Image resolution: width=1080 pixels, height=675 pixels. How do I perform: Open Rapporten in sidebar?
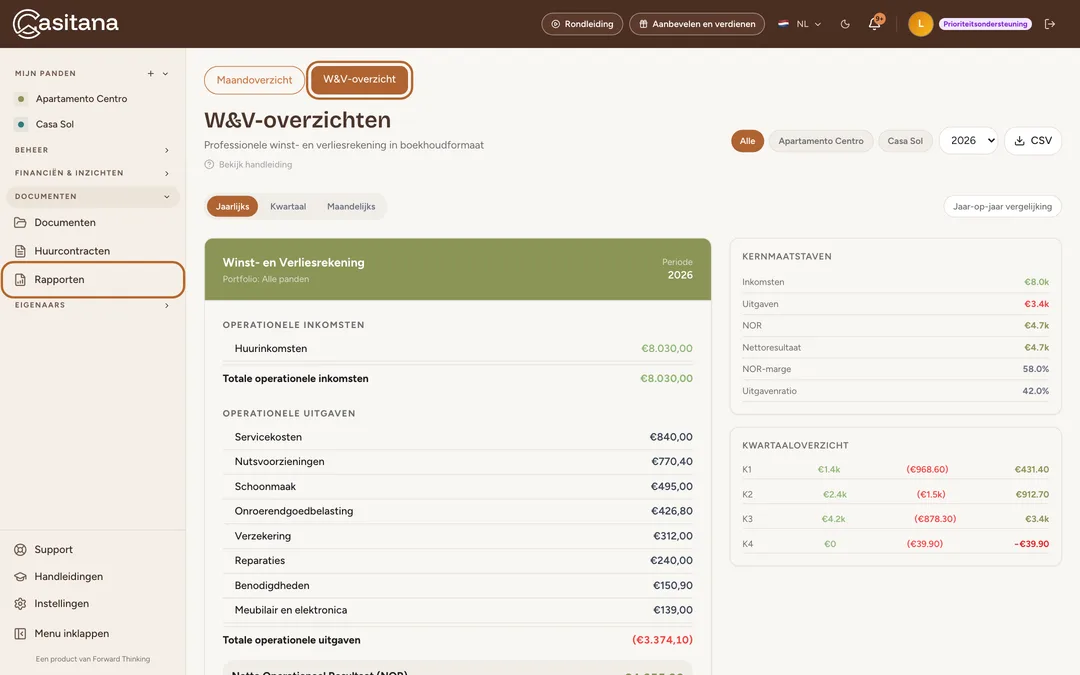tap(92, 280)
